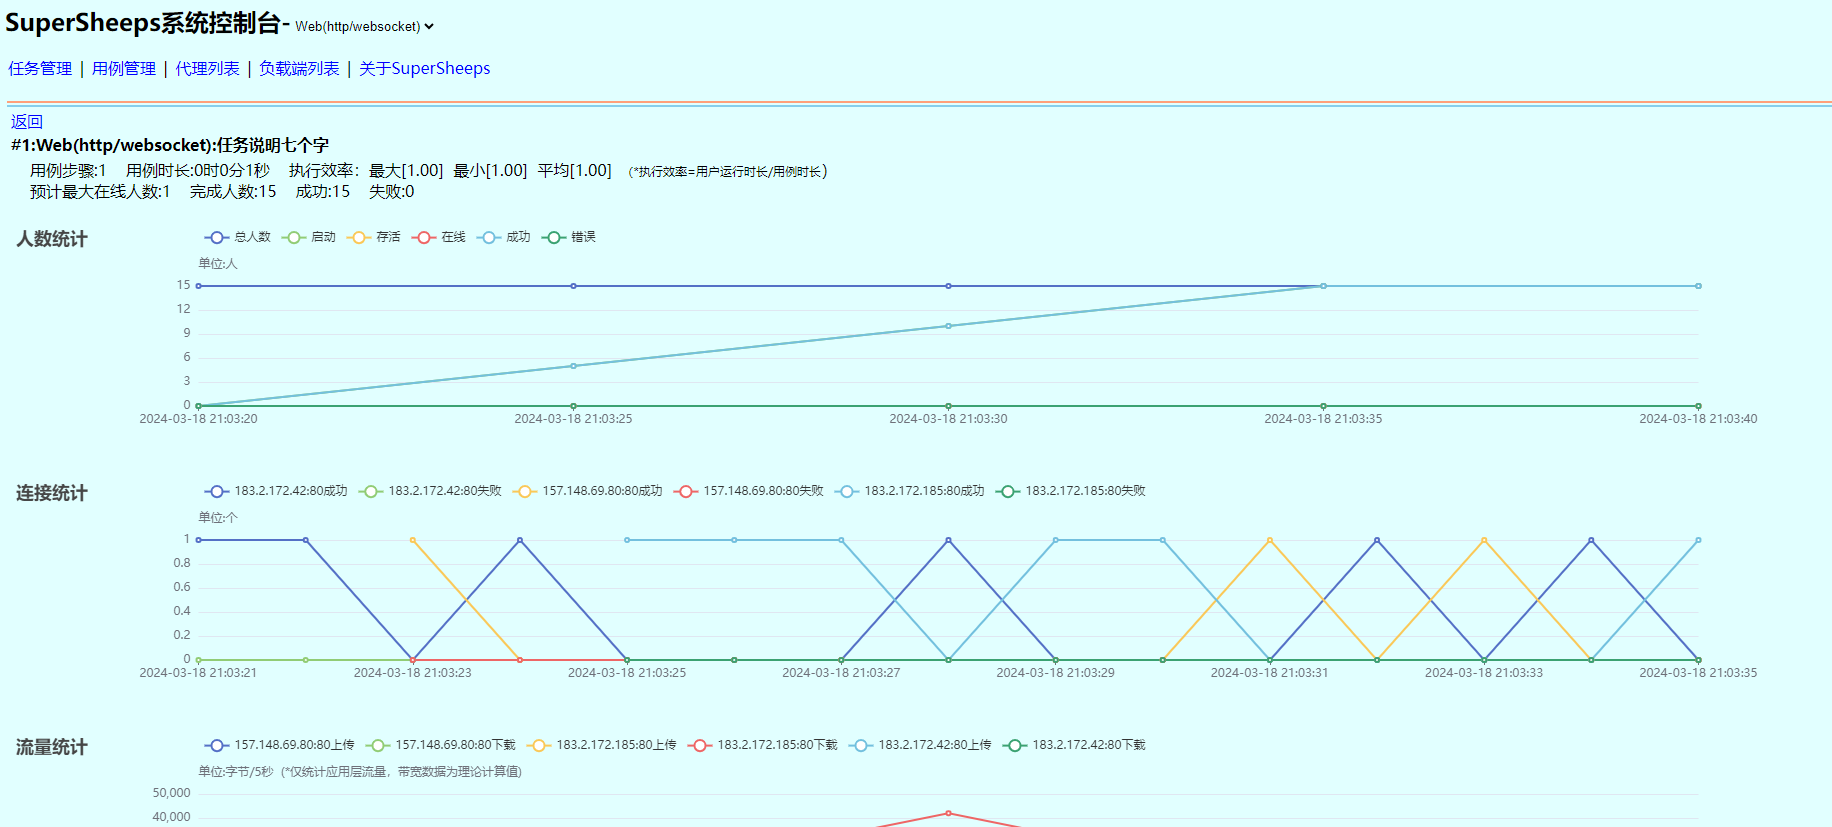1832x827 pixels.
Task: Toggle 183.2.172.42:80上传 traffic legend
Action: [921, 745]
